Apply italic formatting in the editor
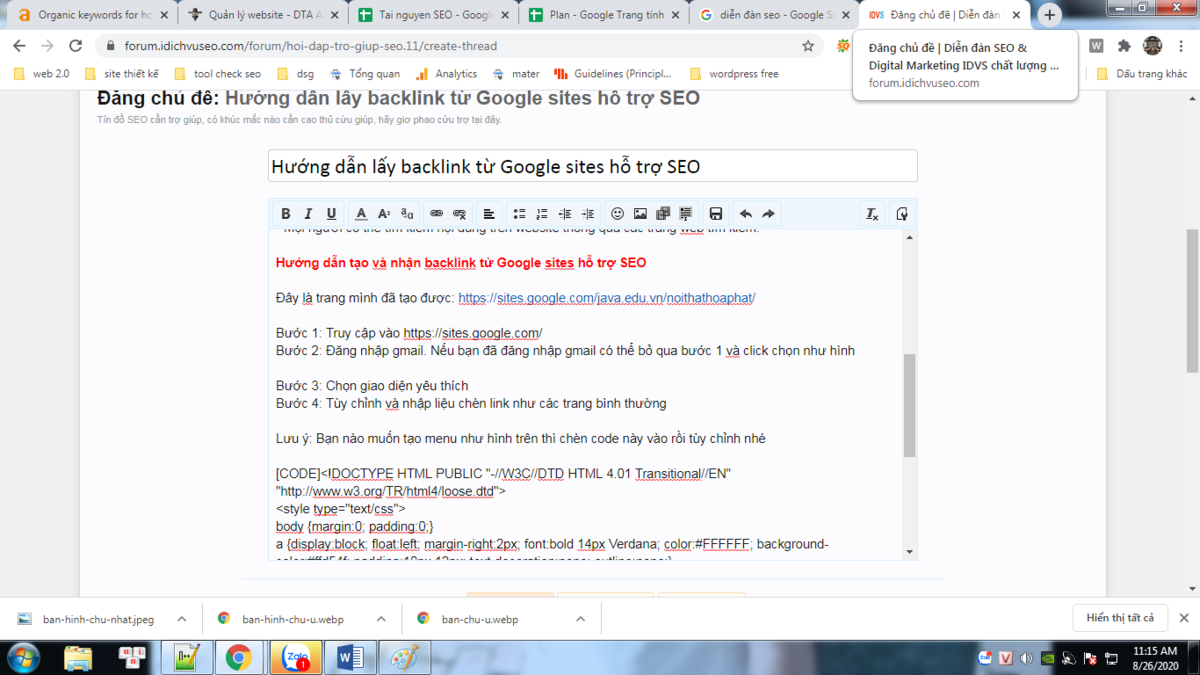The image size is (1200, 675). (308, 214)
